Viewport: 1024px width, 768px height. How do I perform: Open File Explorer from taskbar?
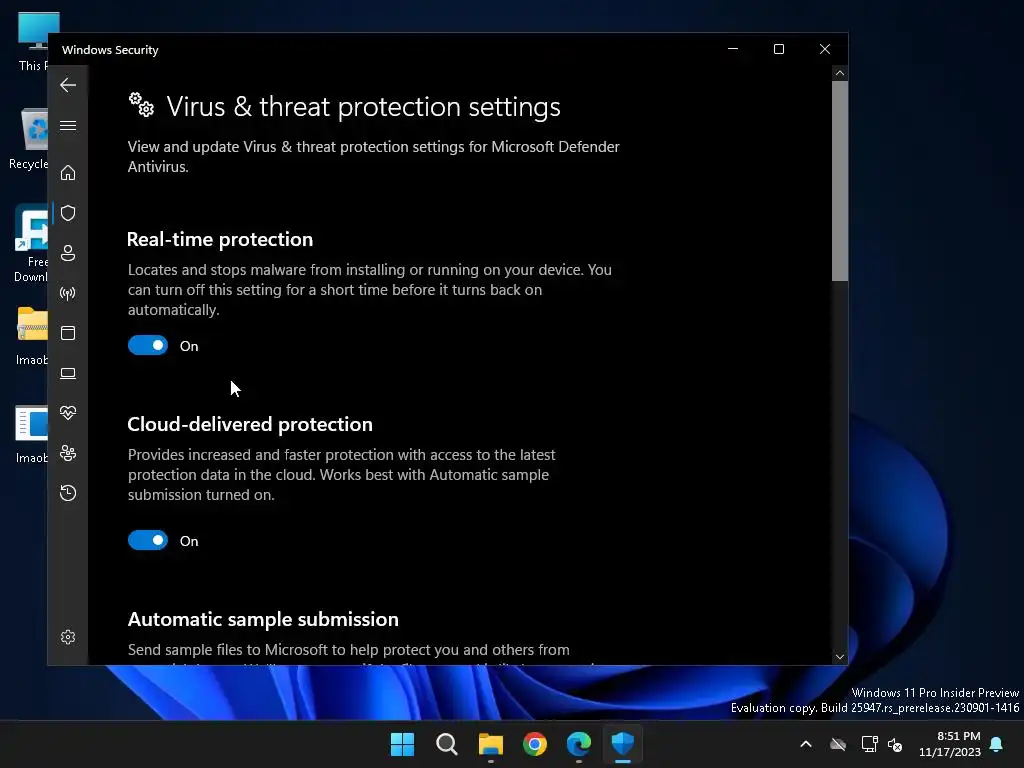pyautogui.click(x=490, y=744)
